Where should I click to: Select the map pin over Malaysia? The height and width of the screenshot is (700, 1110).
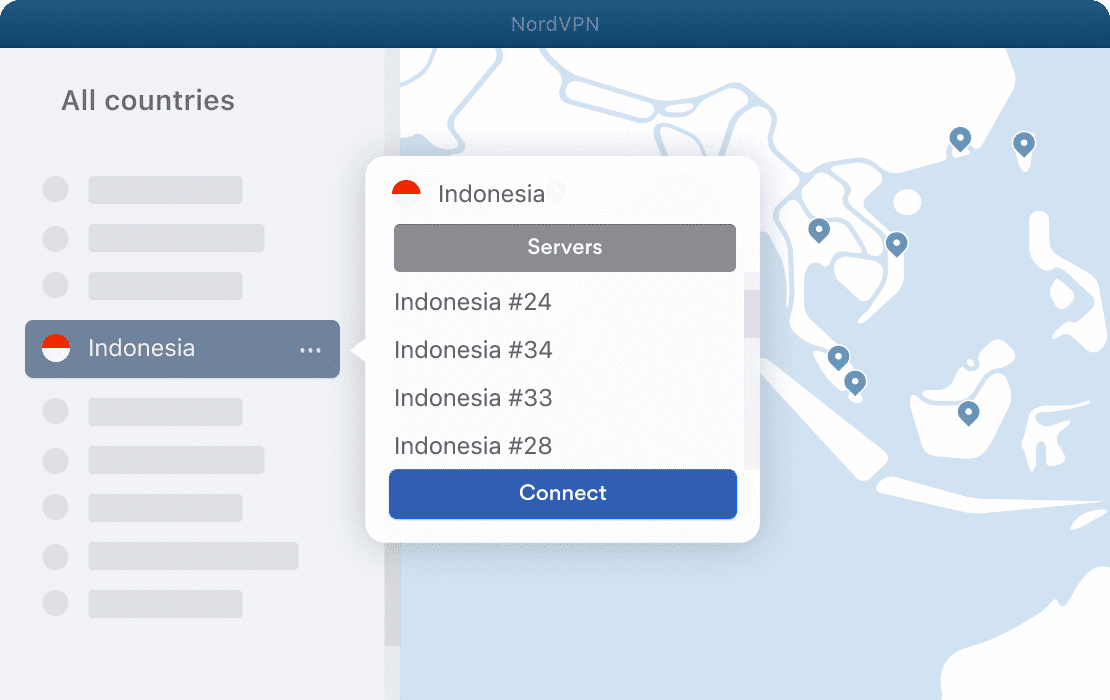(838, 357)
